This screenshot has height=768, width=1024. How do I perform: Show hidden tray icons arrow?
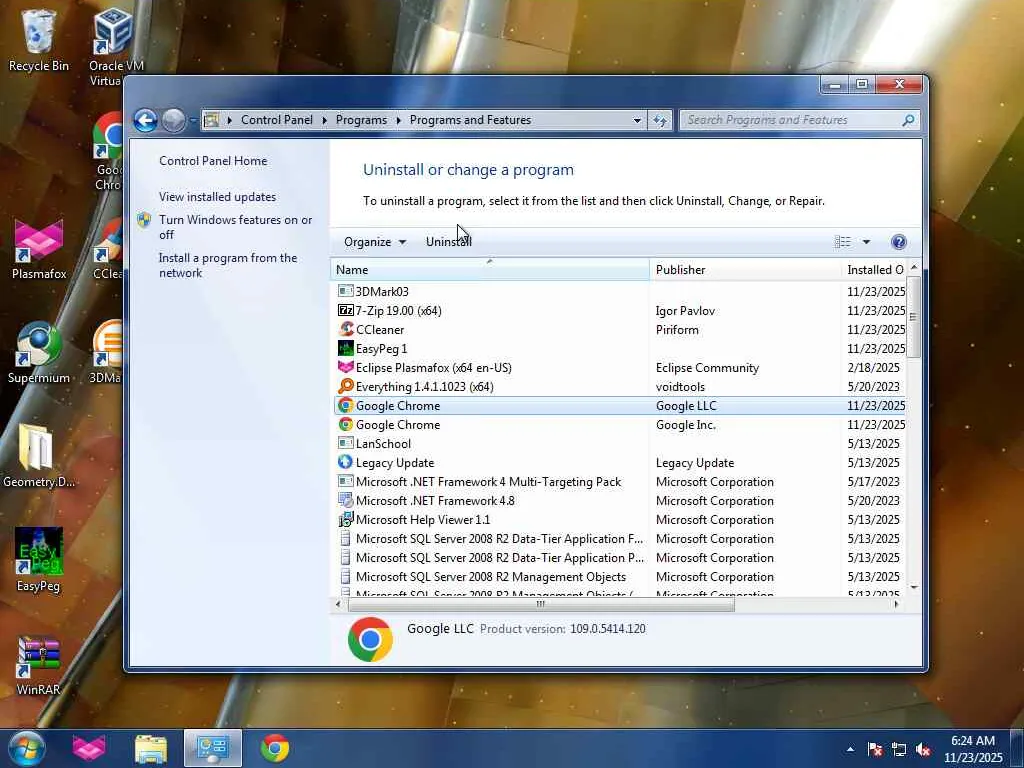click(850, 750)
